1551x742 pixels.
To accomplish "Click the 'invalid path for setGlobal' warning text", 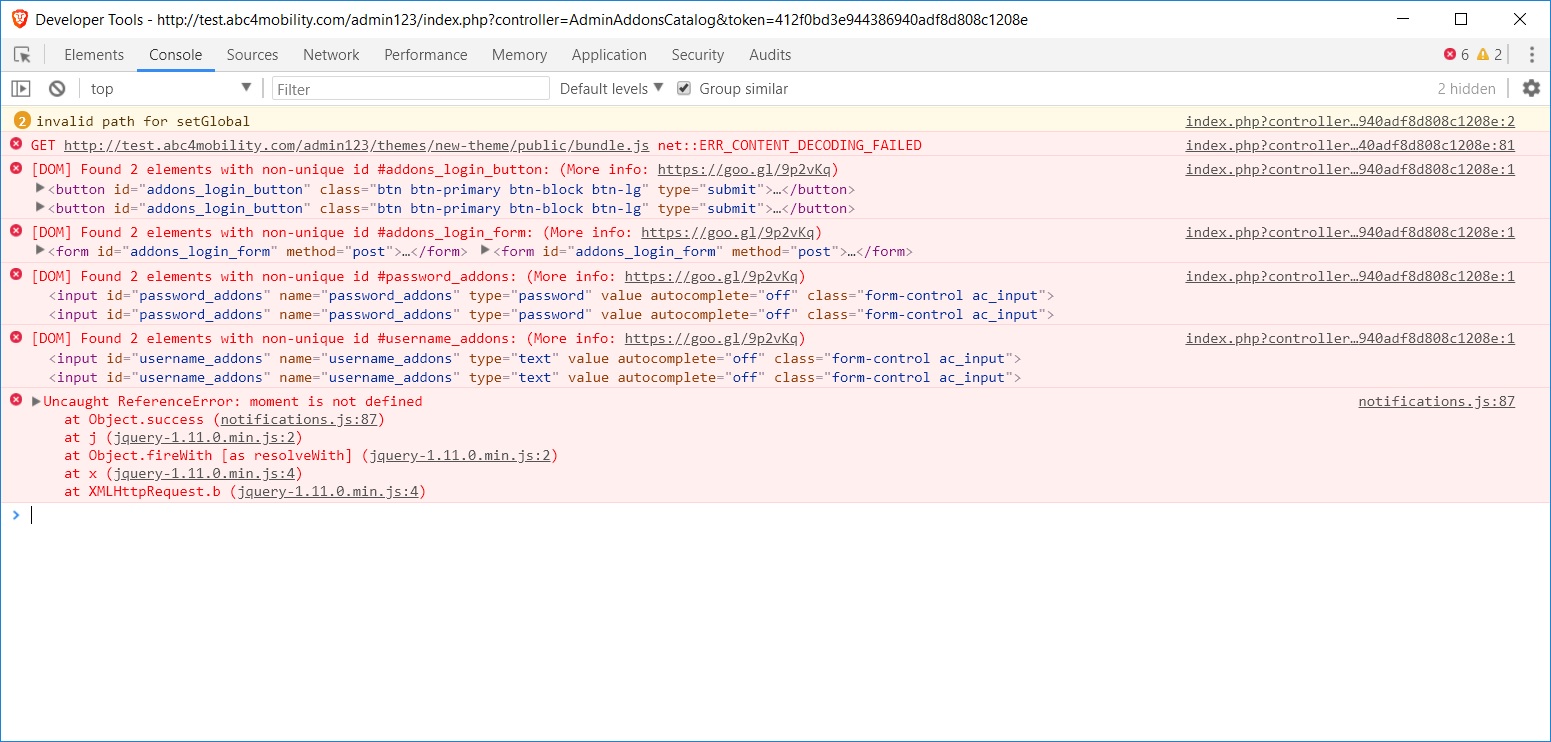I will pyautogui.click(x=143, y=121).
